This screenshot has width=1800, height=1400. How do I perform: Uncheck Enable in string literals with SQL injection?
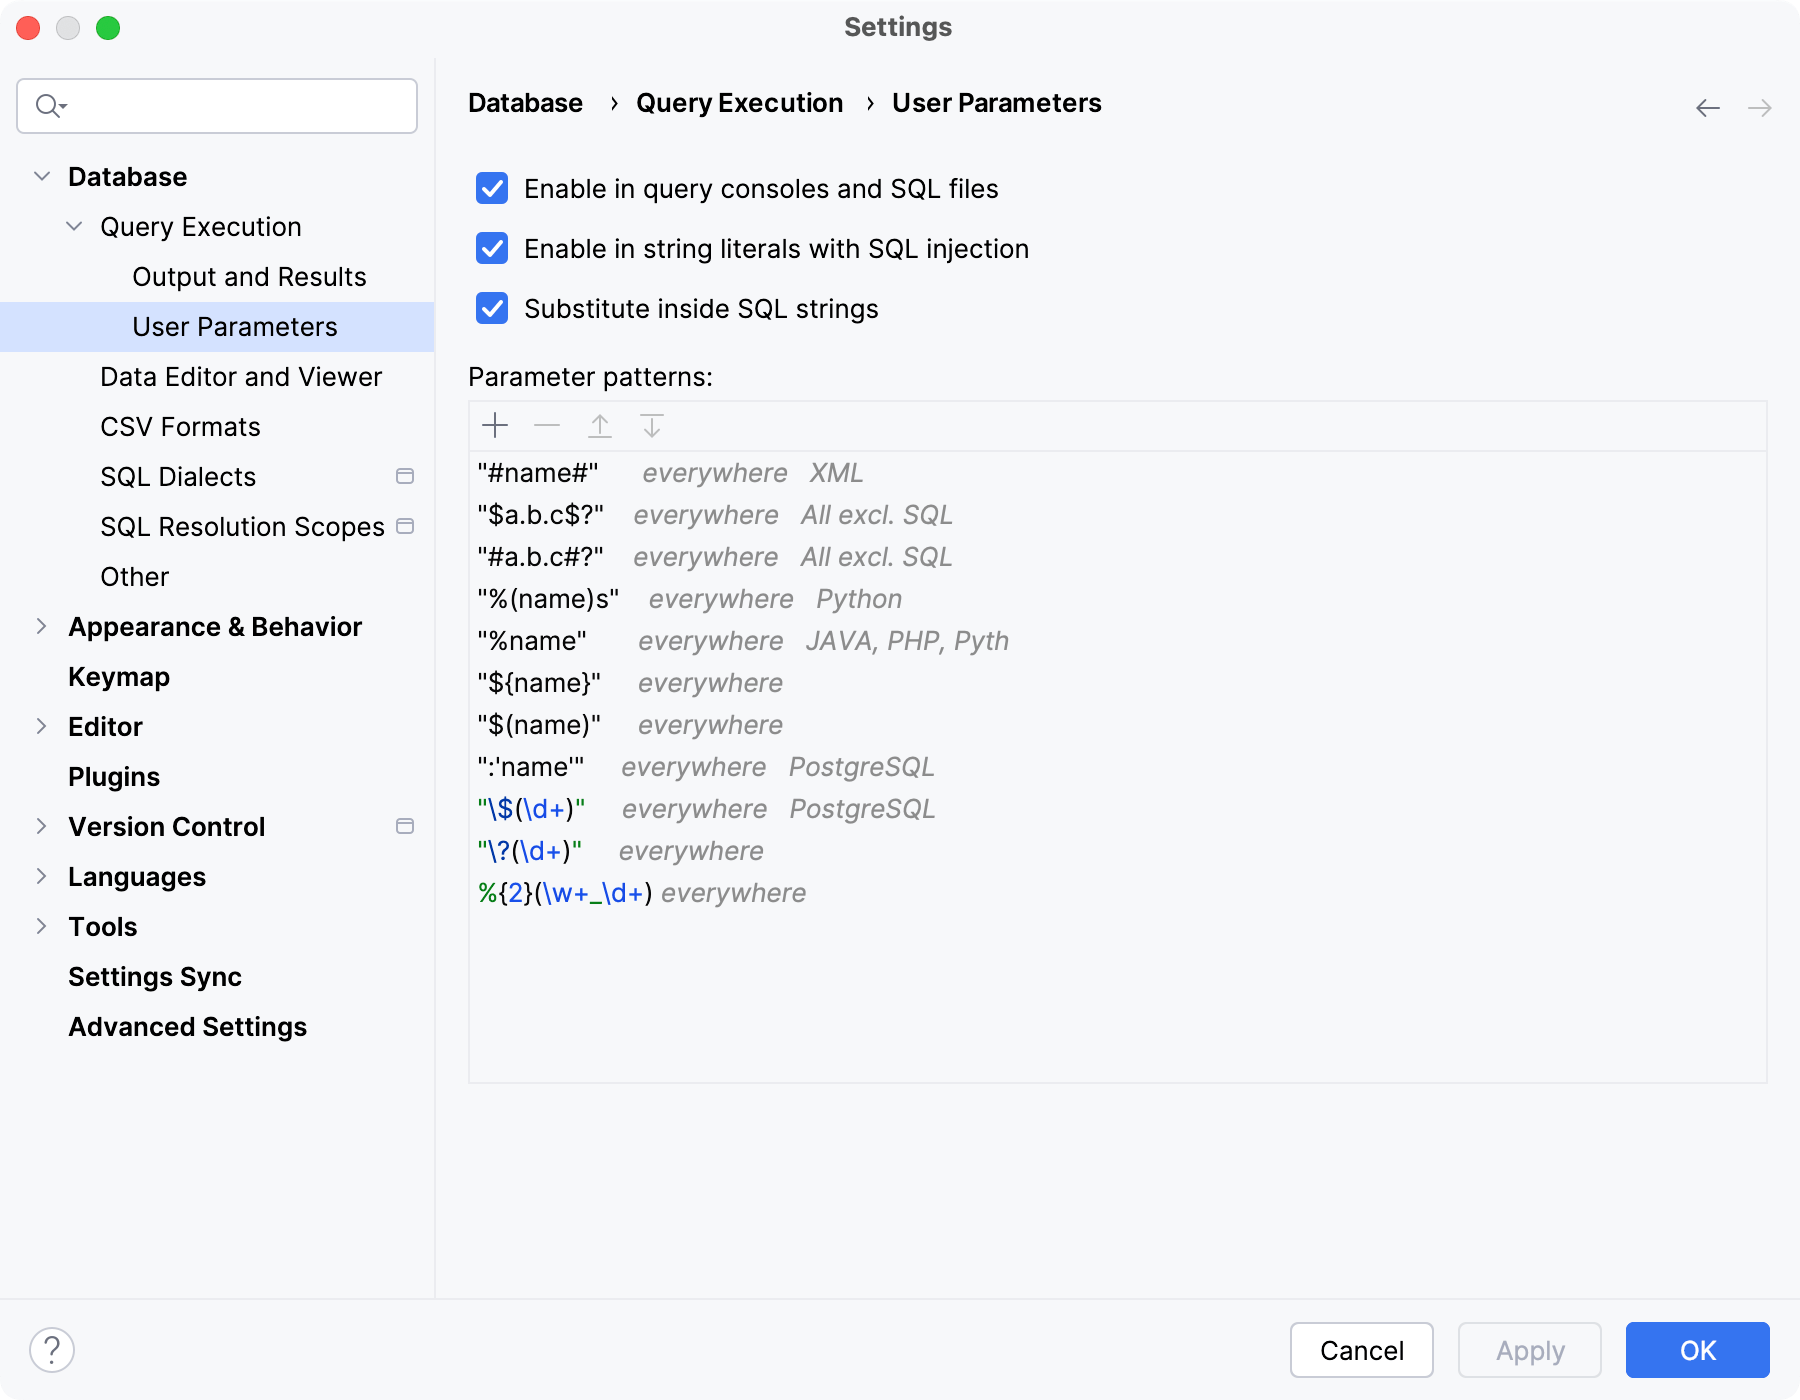492,248
